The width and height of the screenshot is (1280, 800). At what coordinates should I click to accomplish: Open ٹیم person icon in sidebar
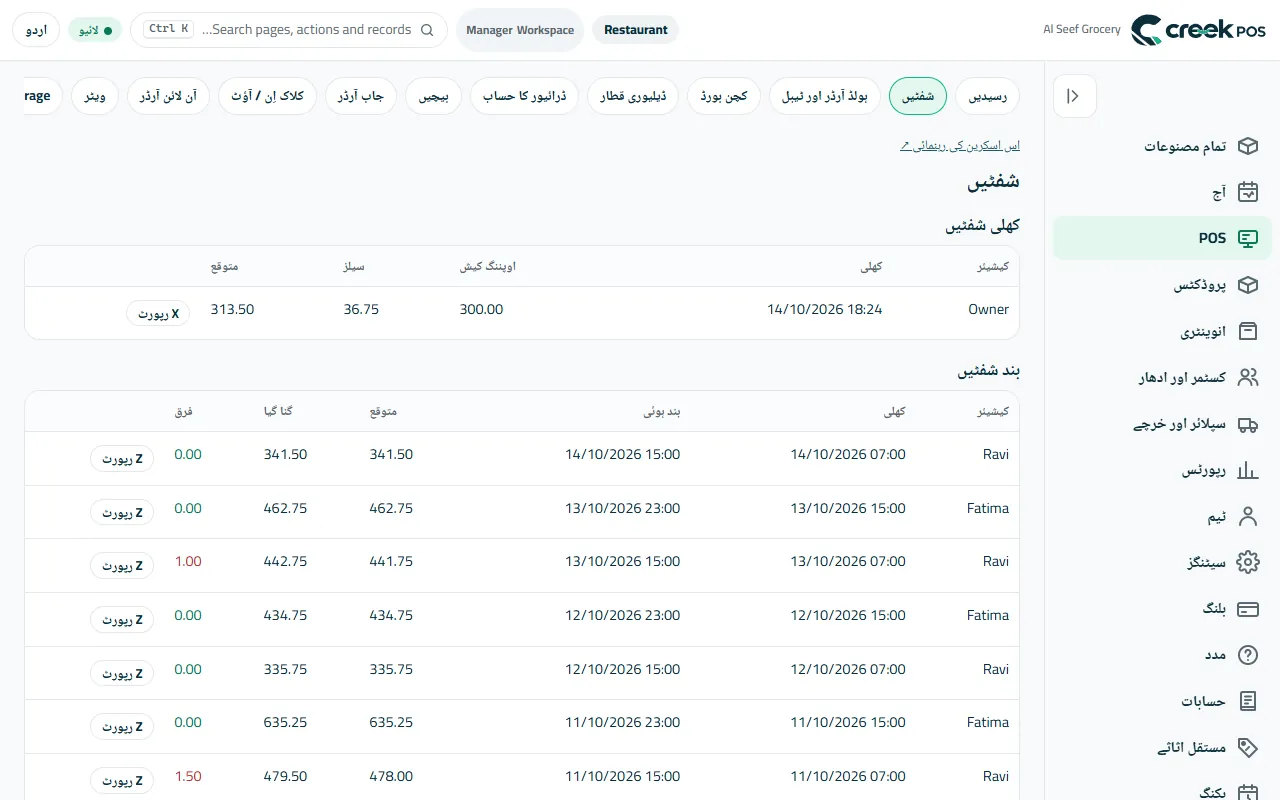tap(1247, 516)
